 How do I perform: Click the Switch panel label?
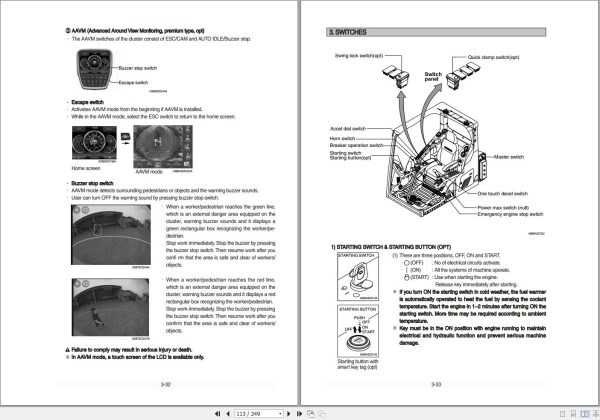tap(433, 77)
